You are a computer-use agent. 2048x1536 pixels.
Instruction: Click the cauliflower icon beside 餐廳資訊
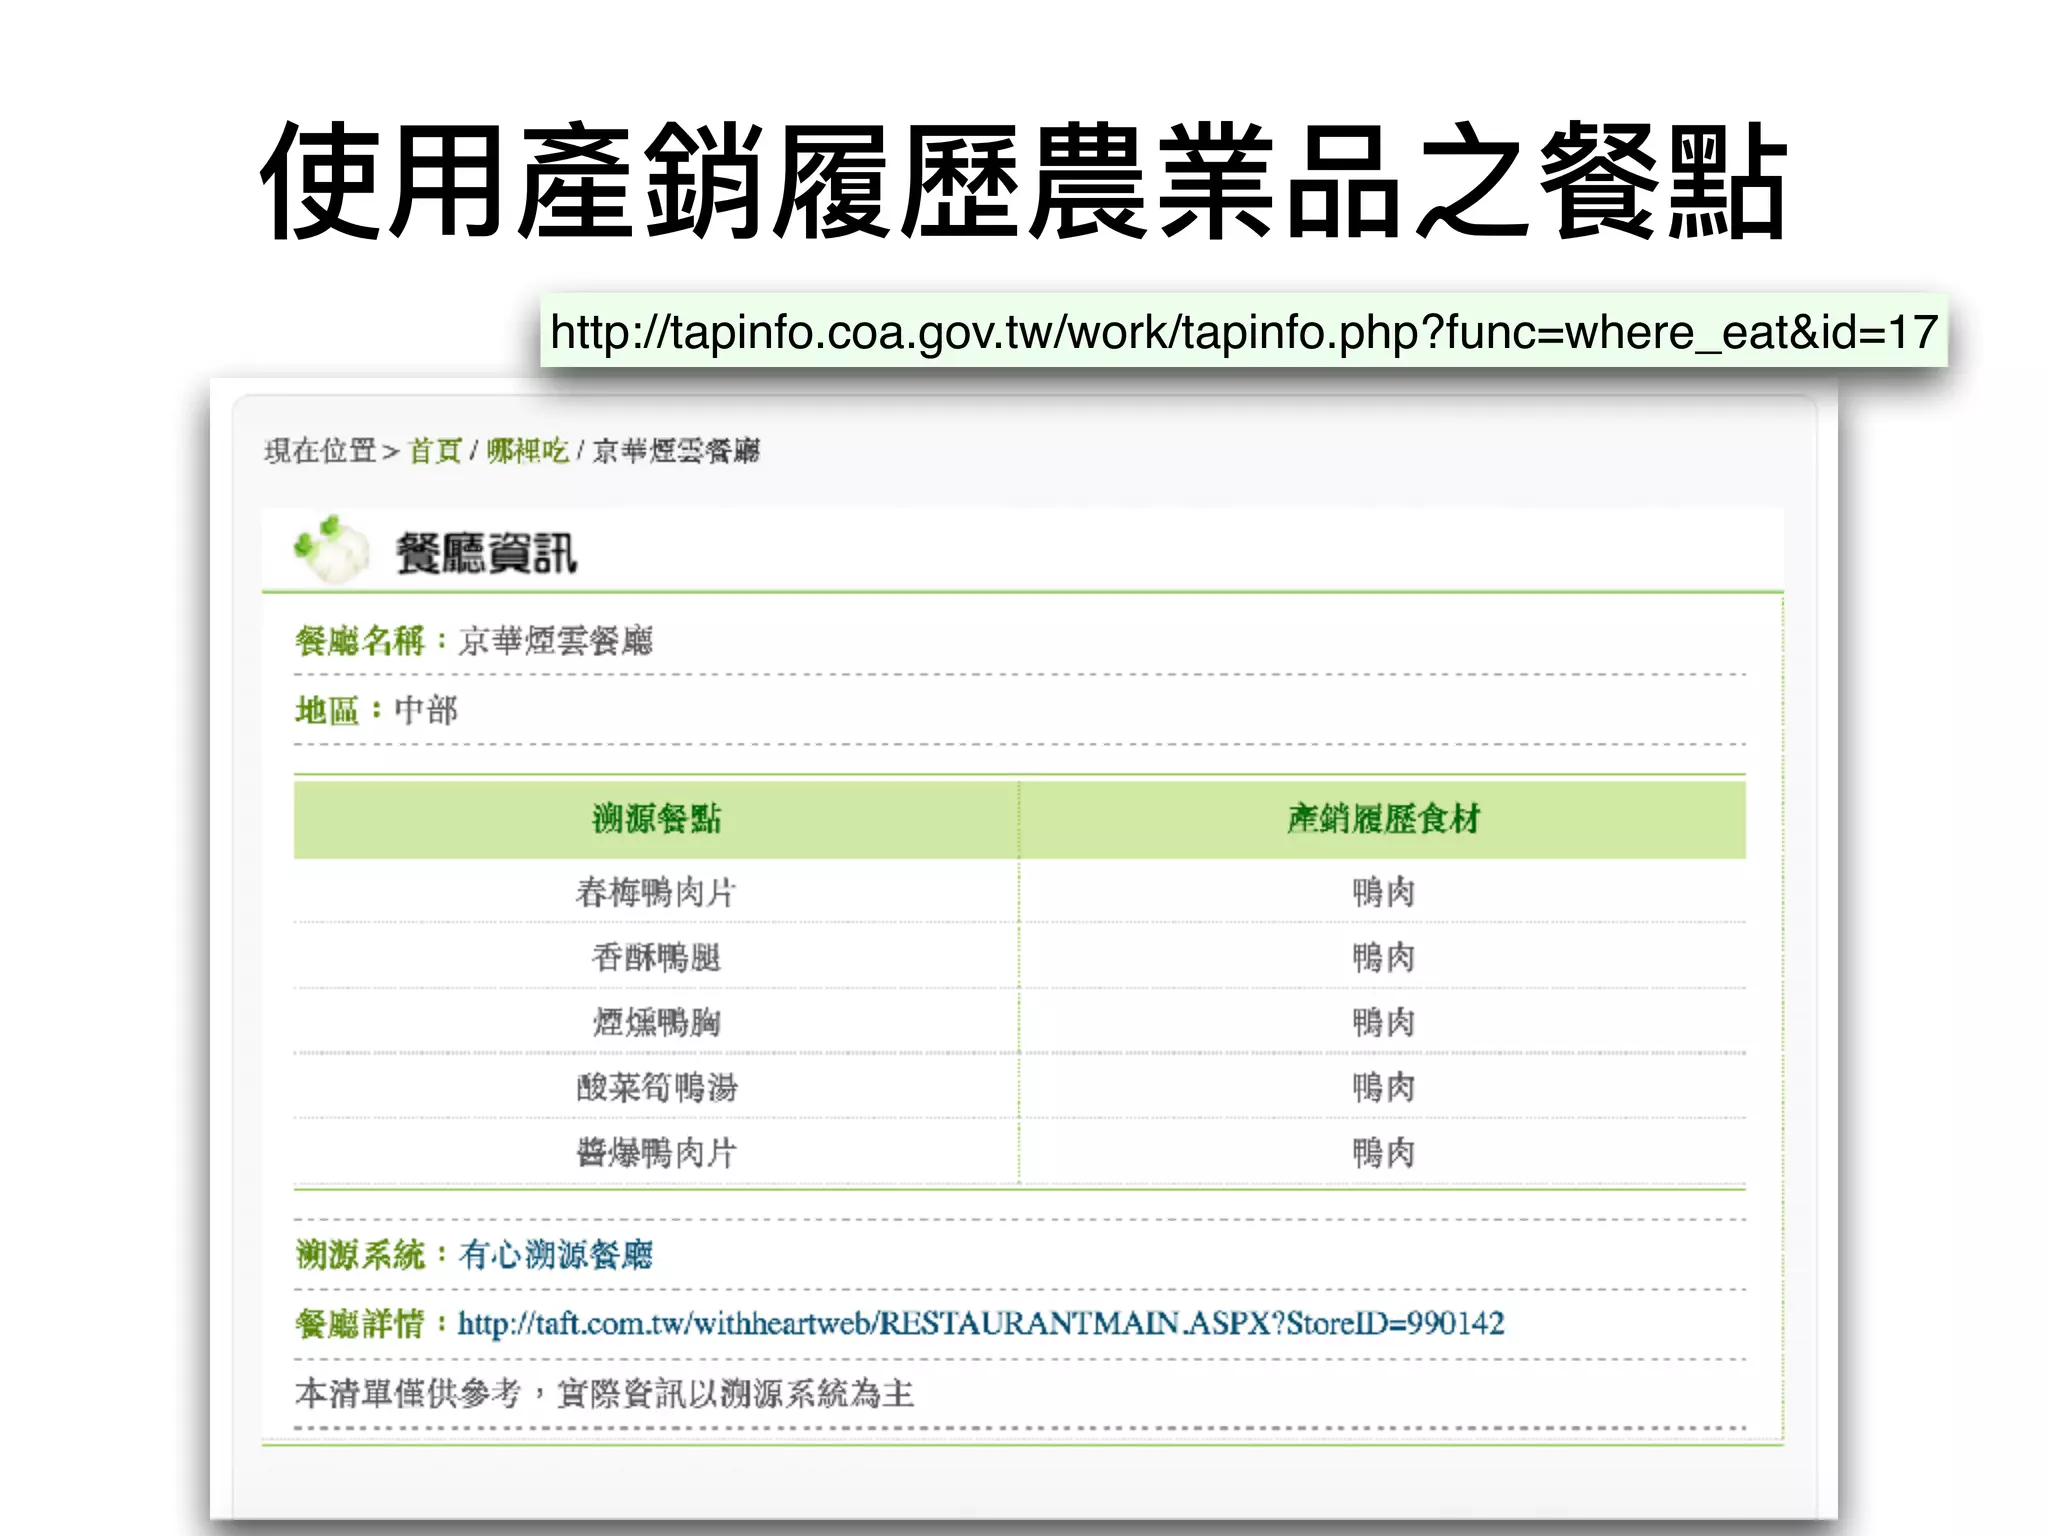coord(331,549)
